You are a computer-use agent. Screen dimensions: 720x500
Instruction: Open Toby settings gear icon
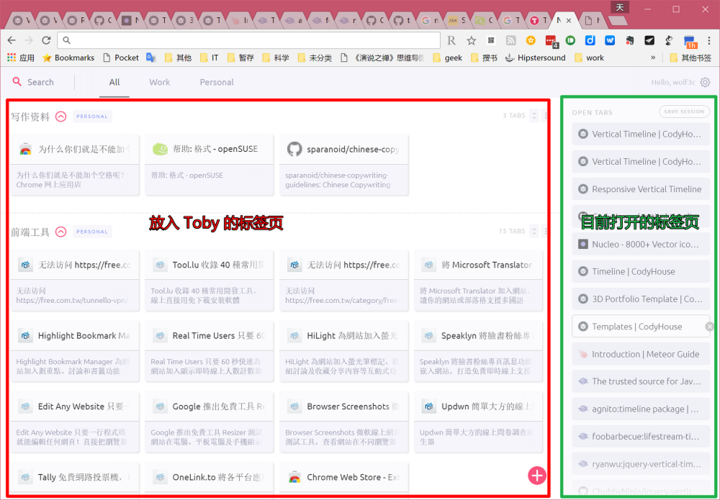(x=705, y=82)
